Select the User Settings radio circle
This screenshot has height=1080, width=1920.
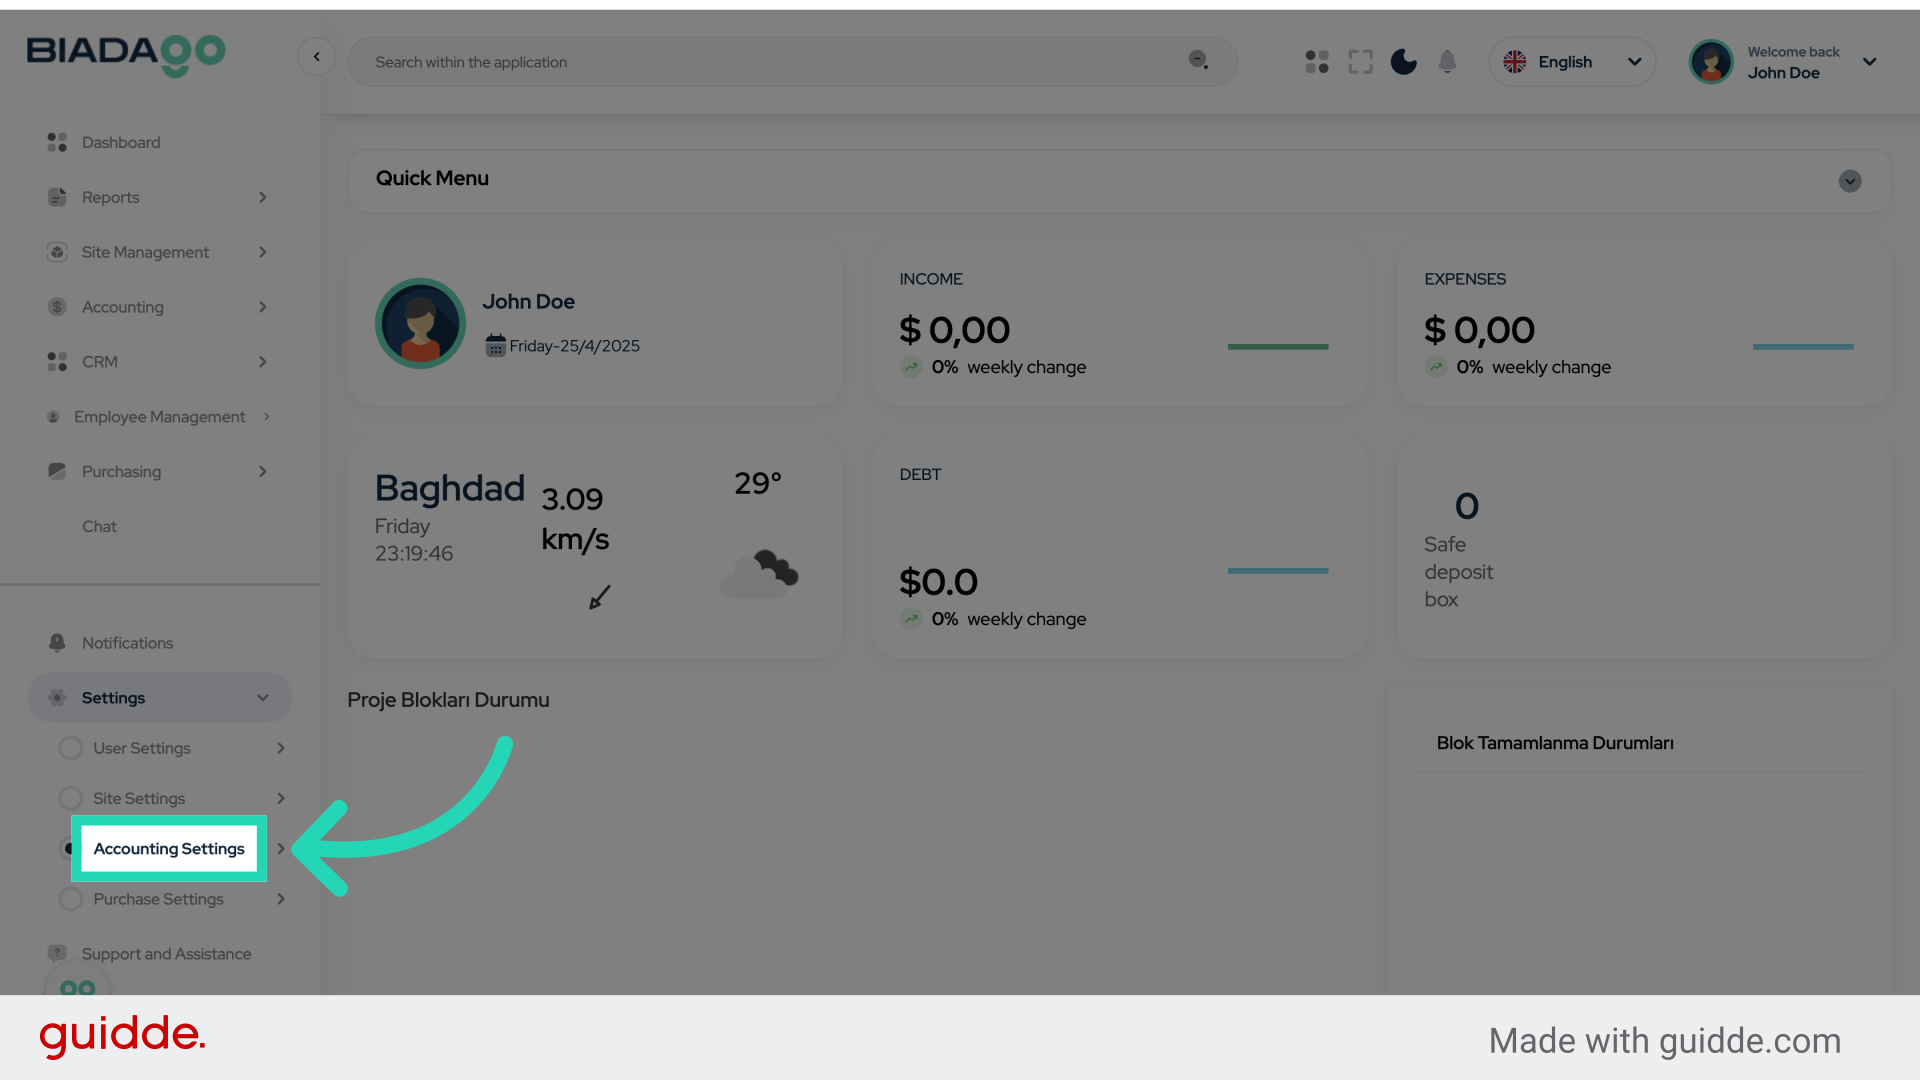pos(70,747)
